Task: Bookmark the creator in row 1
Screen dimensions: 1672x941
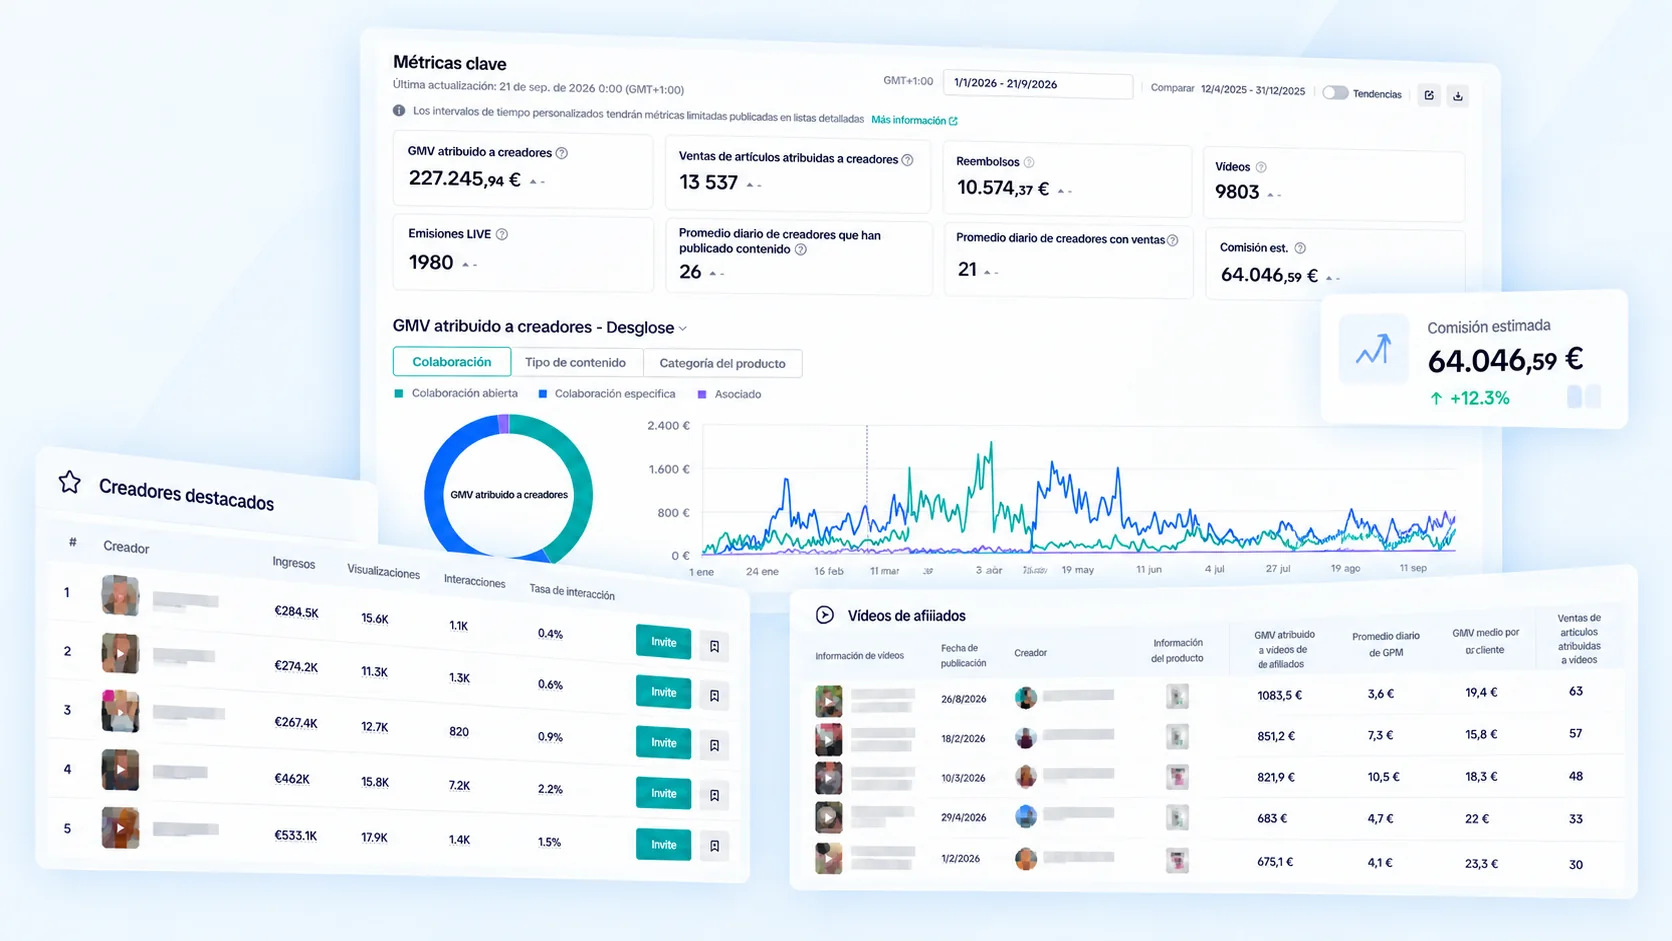Action: click(714, 646)
